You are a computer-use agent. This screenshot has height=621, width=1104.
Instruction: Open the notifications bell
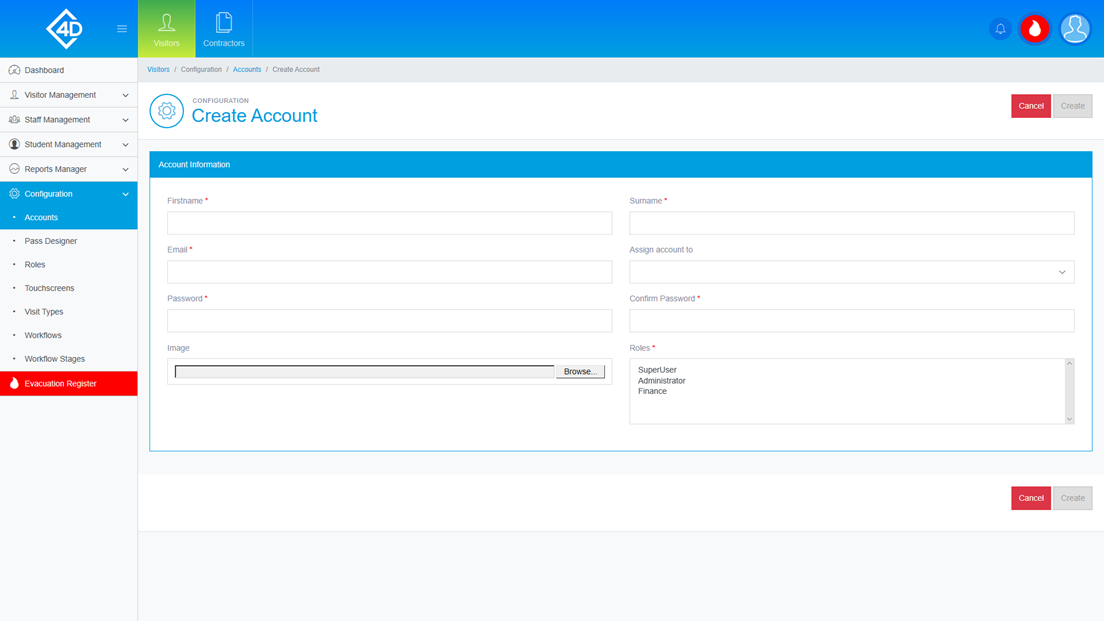click(1000, 29)
